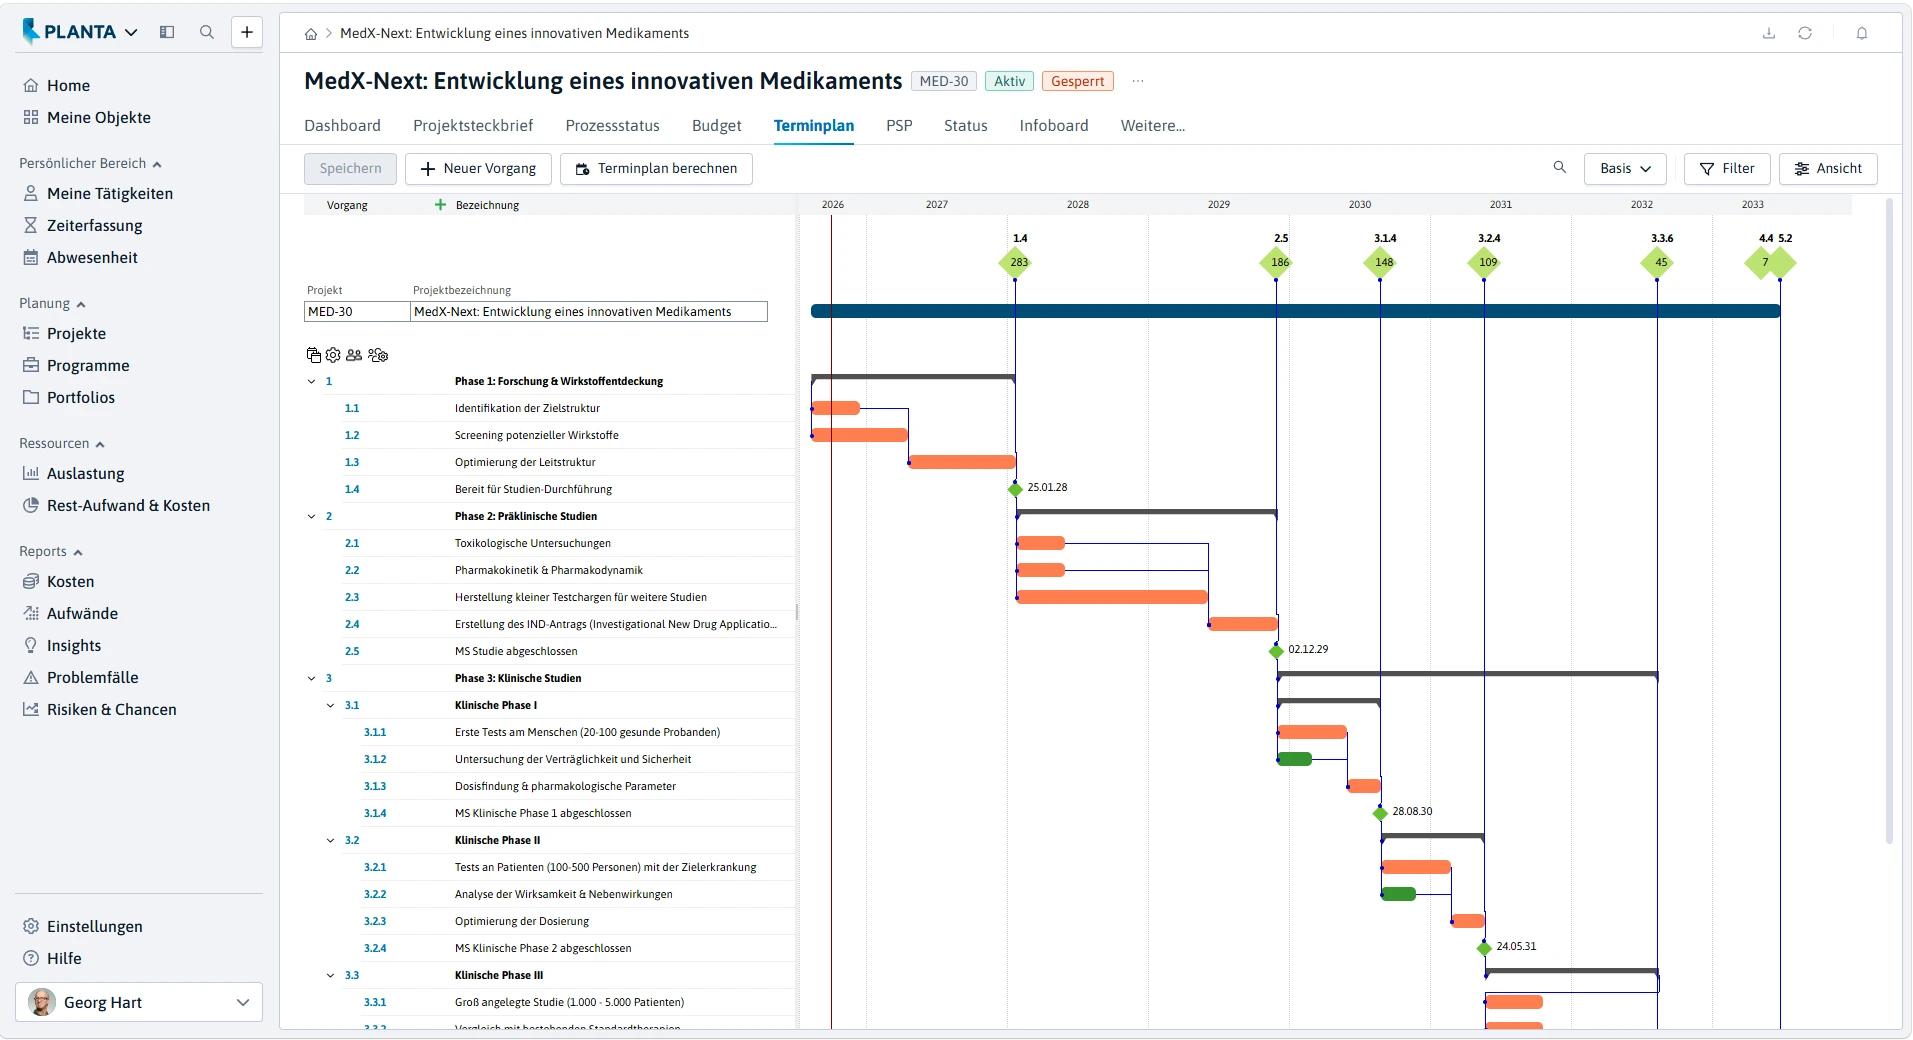The height and width of the screenshot is (1040, 1913).
Task: Click the Projektbezeichnung input field
Action: [589, 311]
